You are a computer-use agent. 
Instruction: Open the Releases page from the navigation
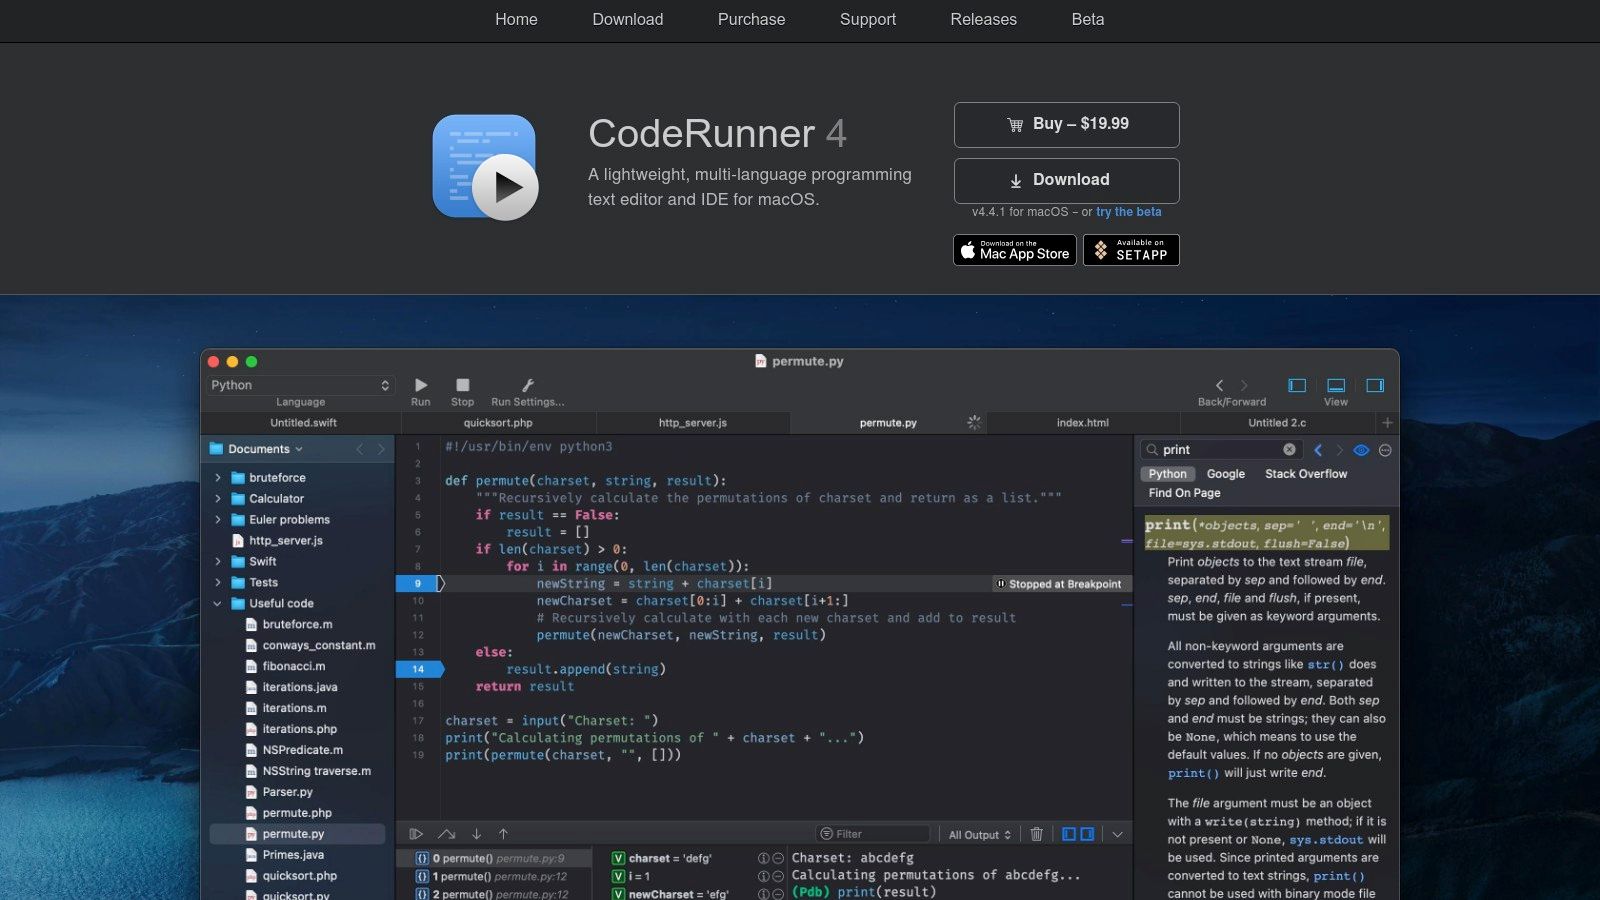pyautogui.click(x=983, y=20)
